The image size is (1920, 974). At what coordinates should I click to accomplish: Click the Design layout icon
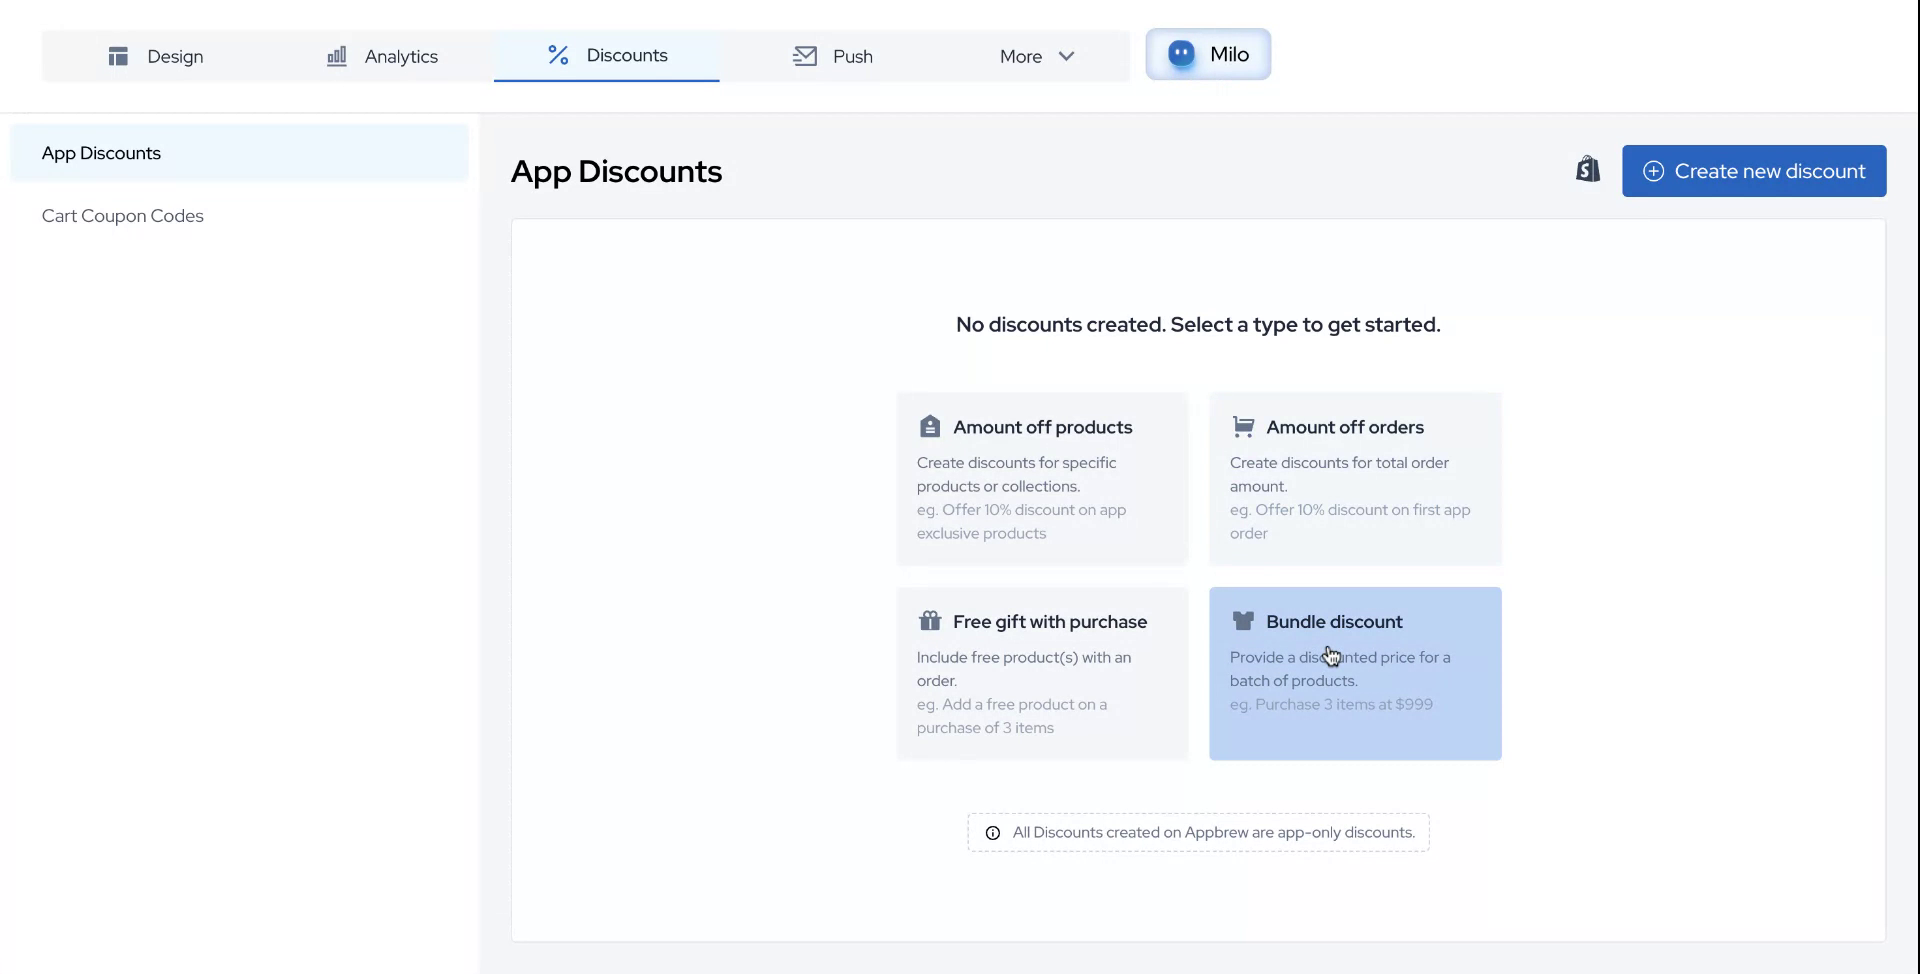[118, 56]
